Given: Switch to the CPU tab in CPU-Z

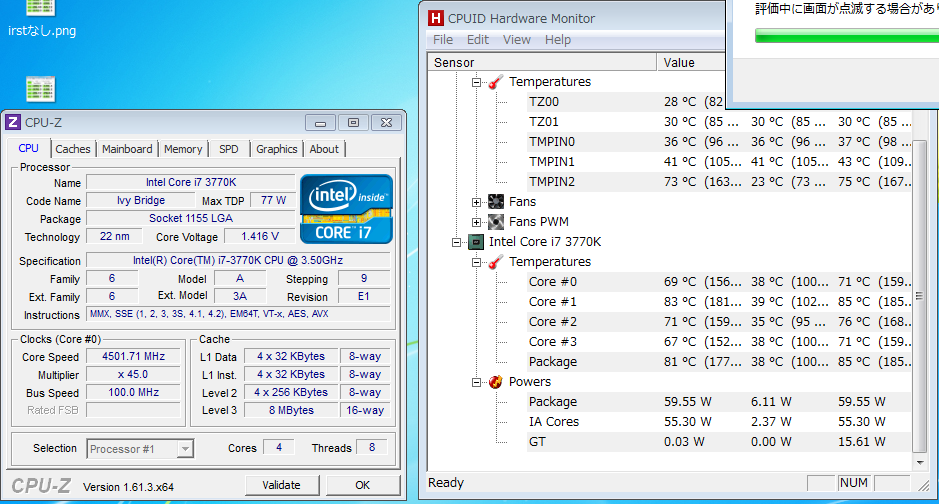Looking at the screenshot, I should [x=28, y=148].
